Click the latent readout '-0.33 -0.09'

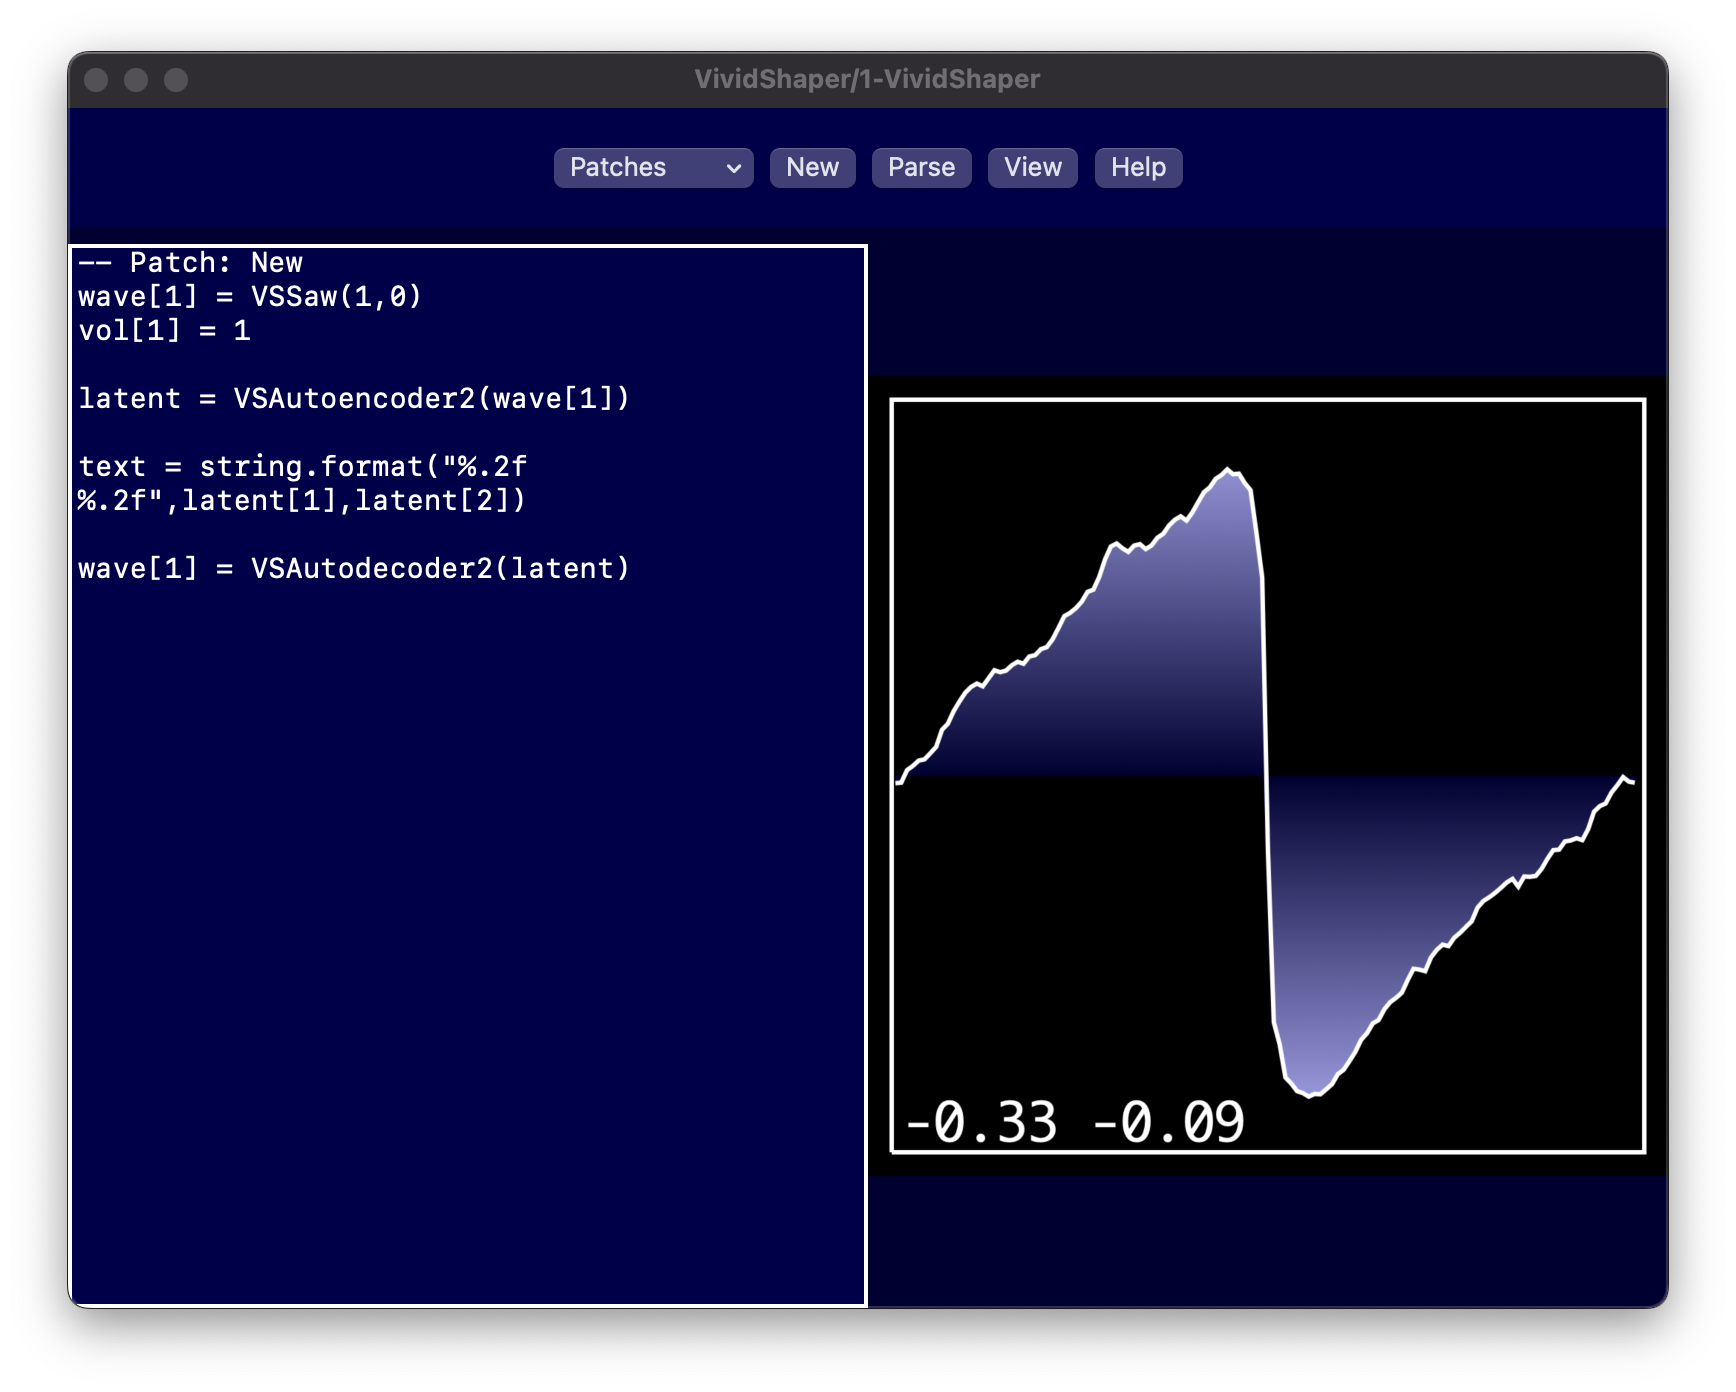1074,1122
